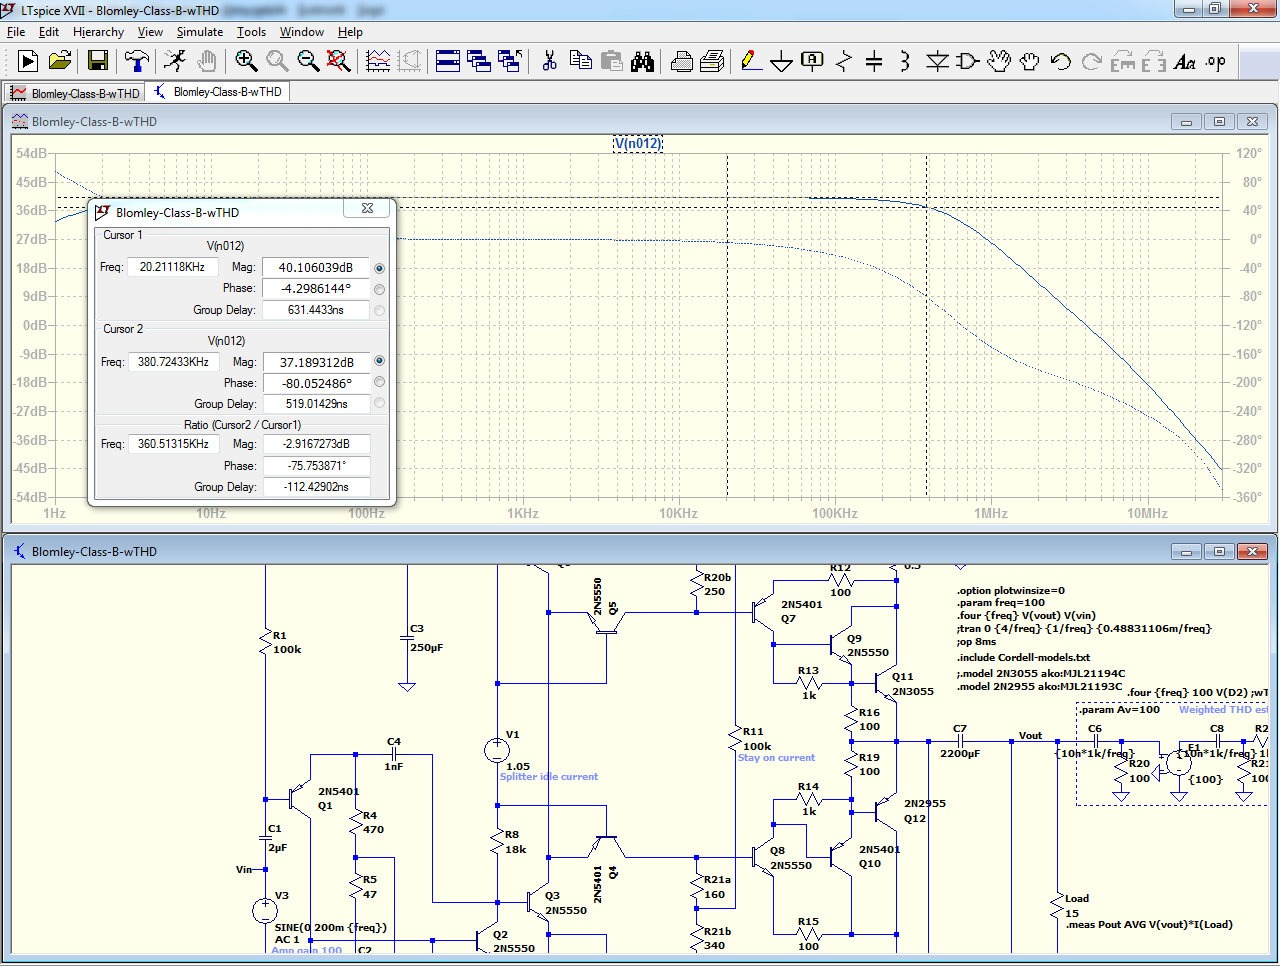
Task: Open the Hierarchy menu
Action: pos(98,32)
